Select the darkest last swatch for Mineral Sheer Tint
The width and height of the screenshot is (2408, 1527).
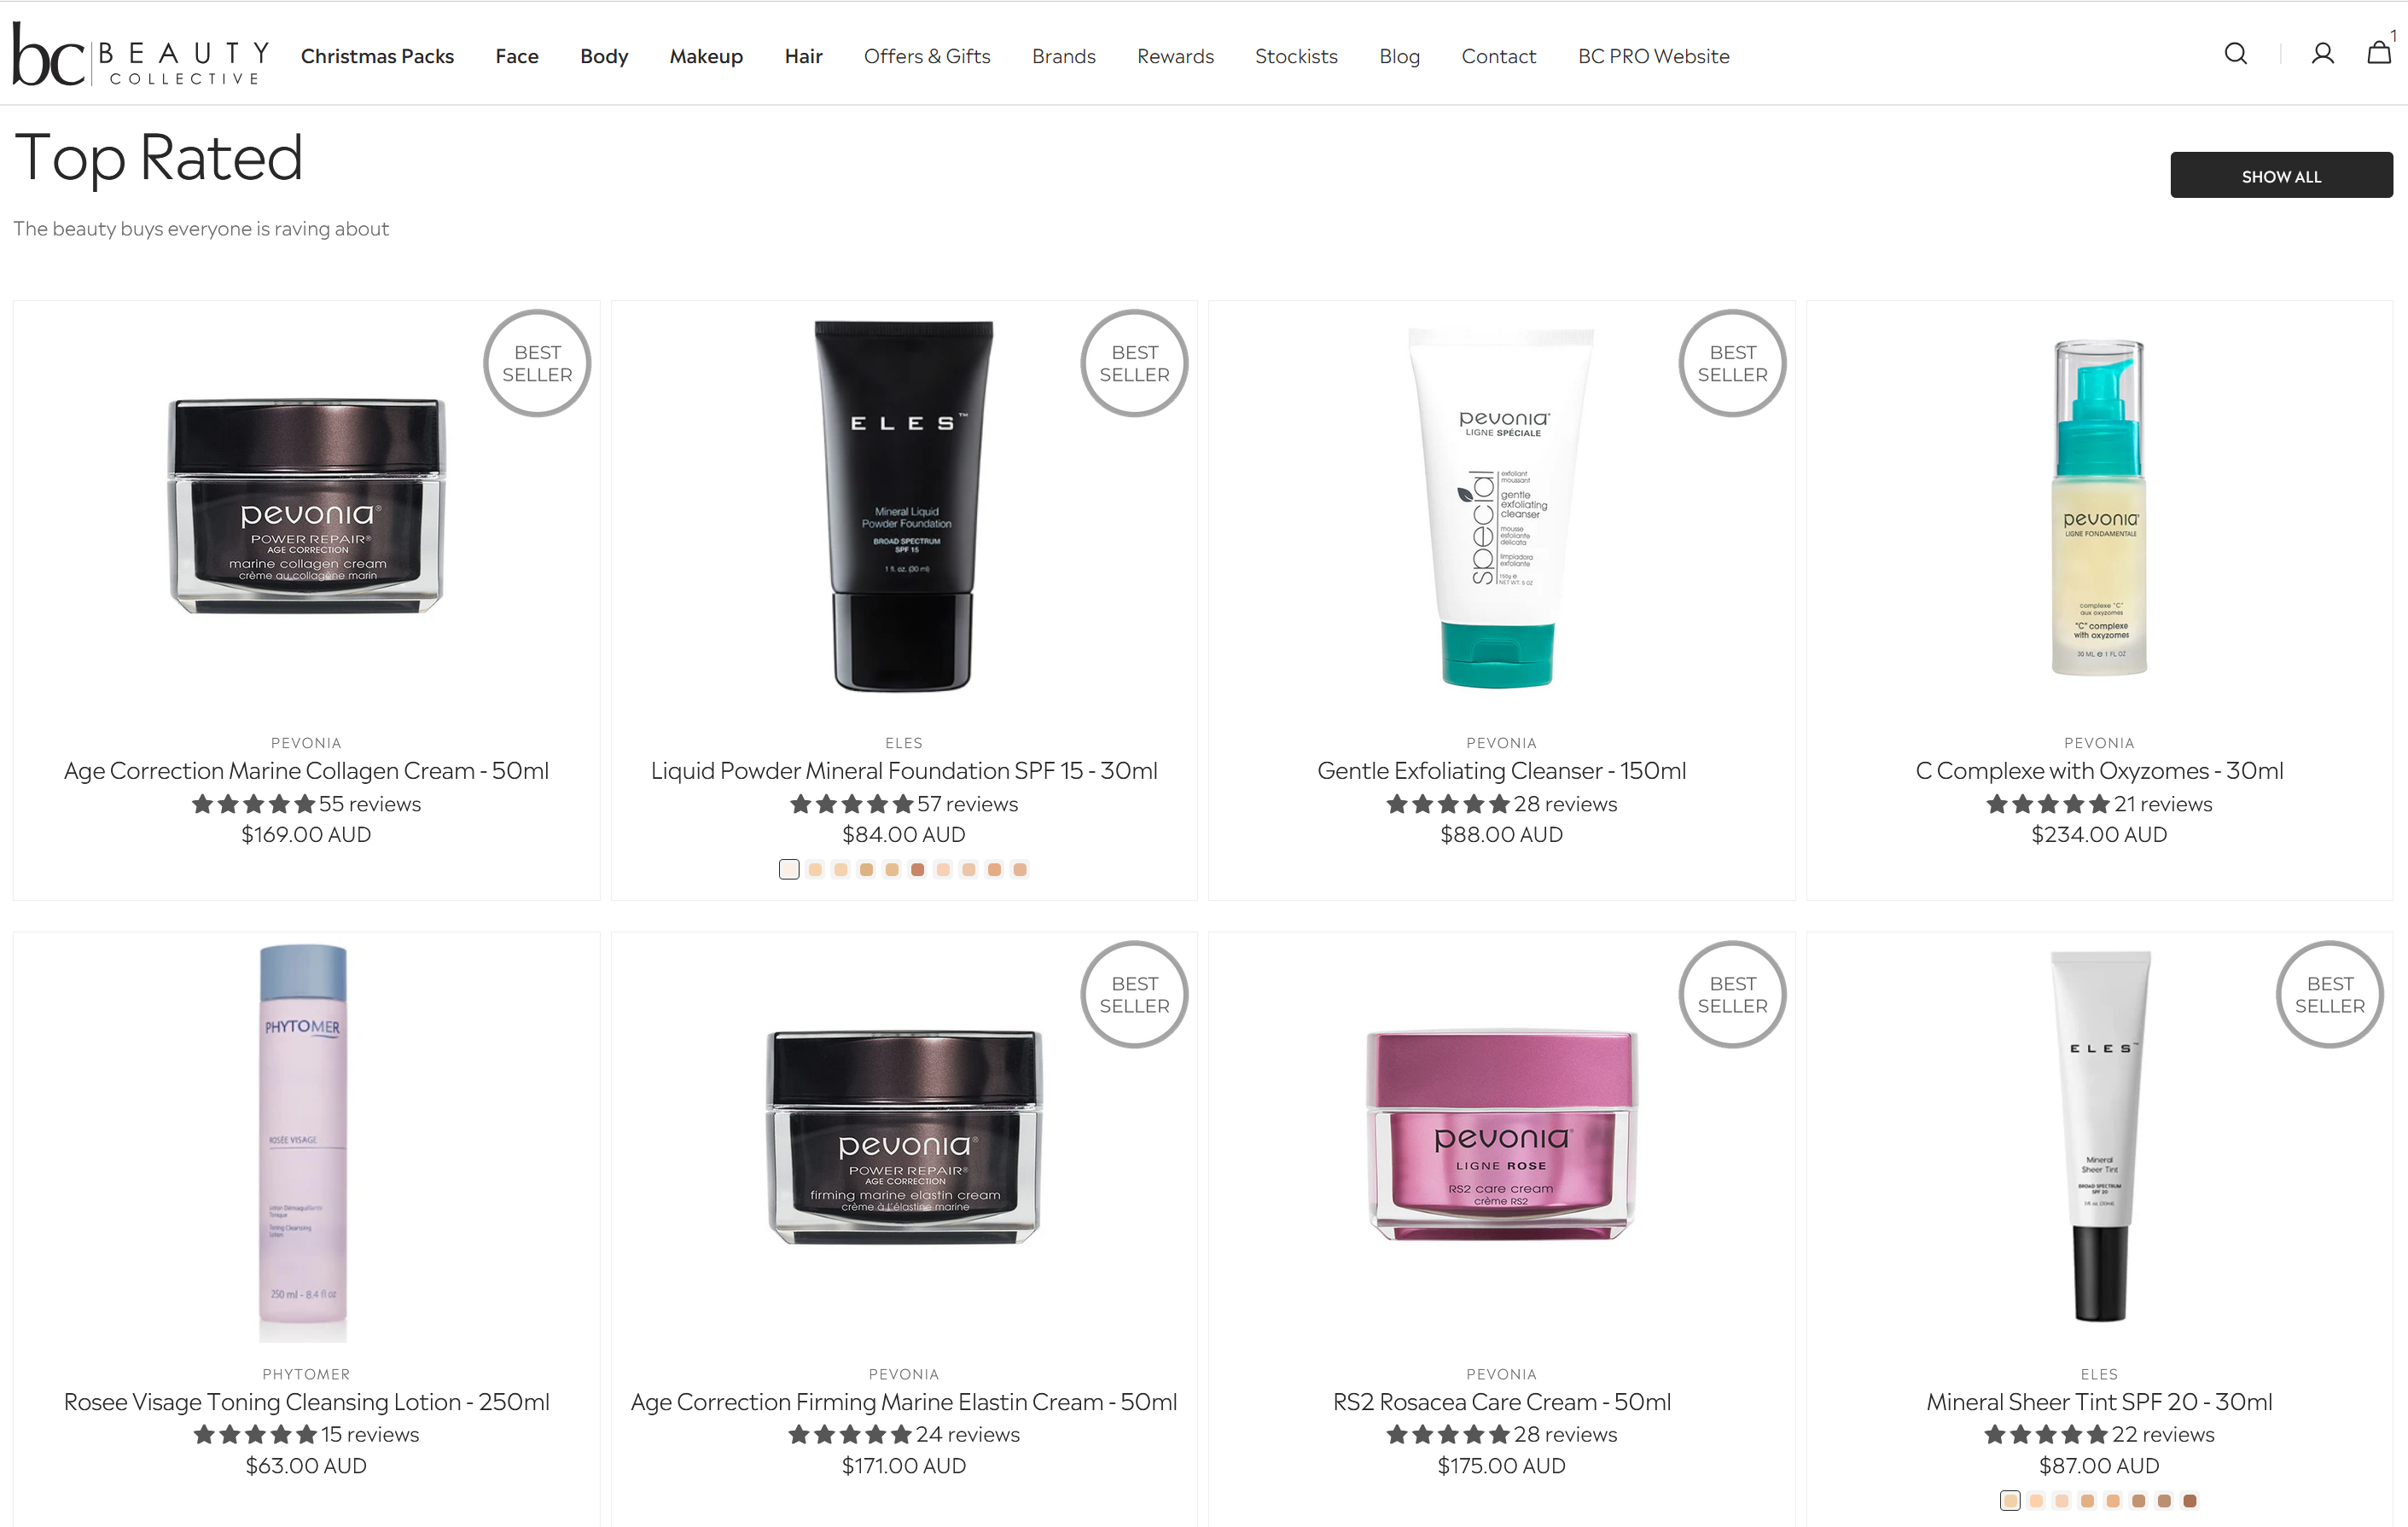(2189, 1500)
